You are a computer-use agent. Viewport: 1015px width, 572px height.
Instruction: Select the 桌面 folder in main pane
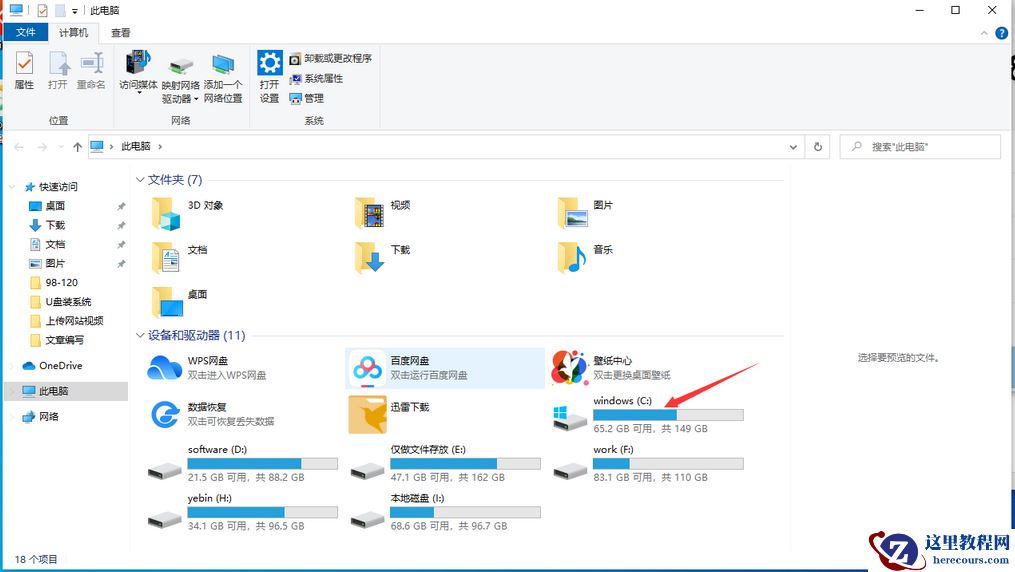point(166,302)
